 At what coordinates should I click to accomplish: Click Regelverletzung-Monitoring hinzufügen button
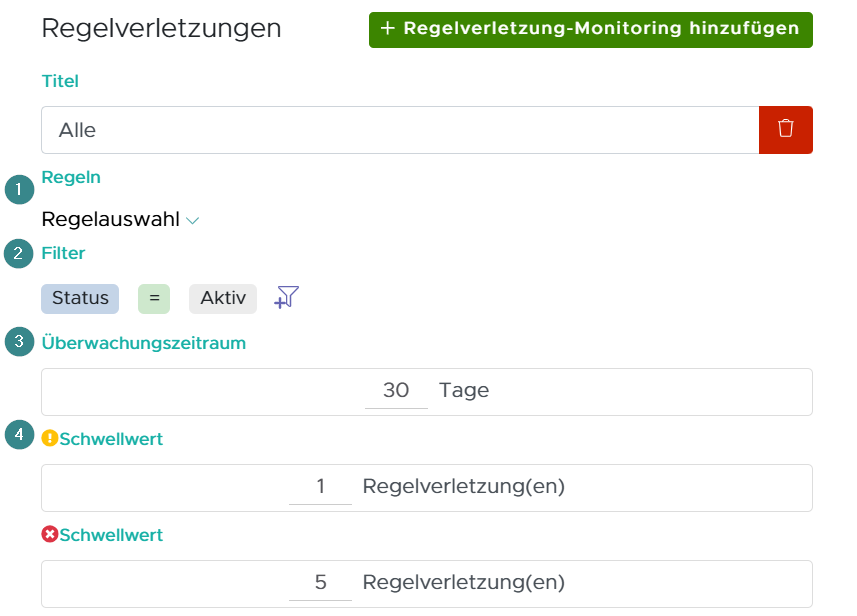click(x=590, y=29)
